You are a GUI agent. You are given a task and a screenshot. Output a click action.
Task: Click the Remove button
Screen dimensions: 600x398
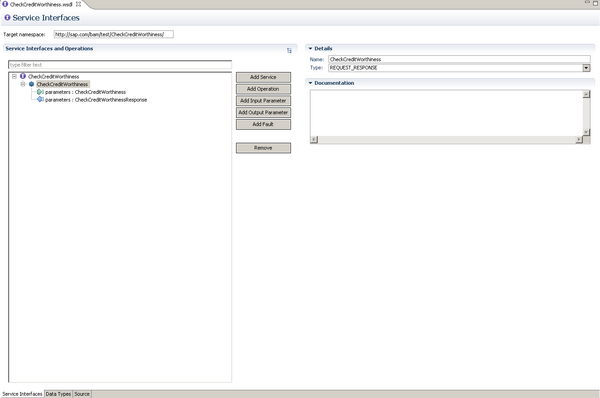[x=263, y=148]
